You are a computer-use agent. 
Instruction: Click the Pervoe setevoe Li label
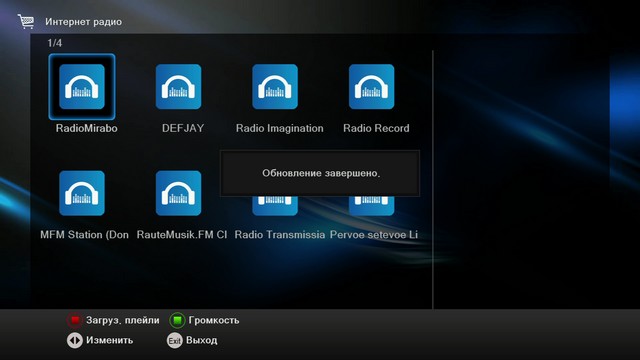pyautogui.click(x=373, y=235)
